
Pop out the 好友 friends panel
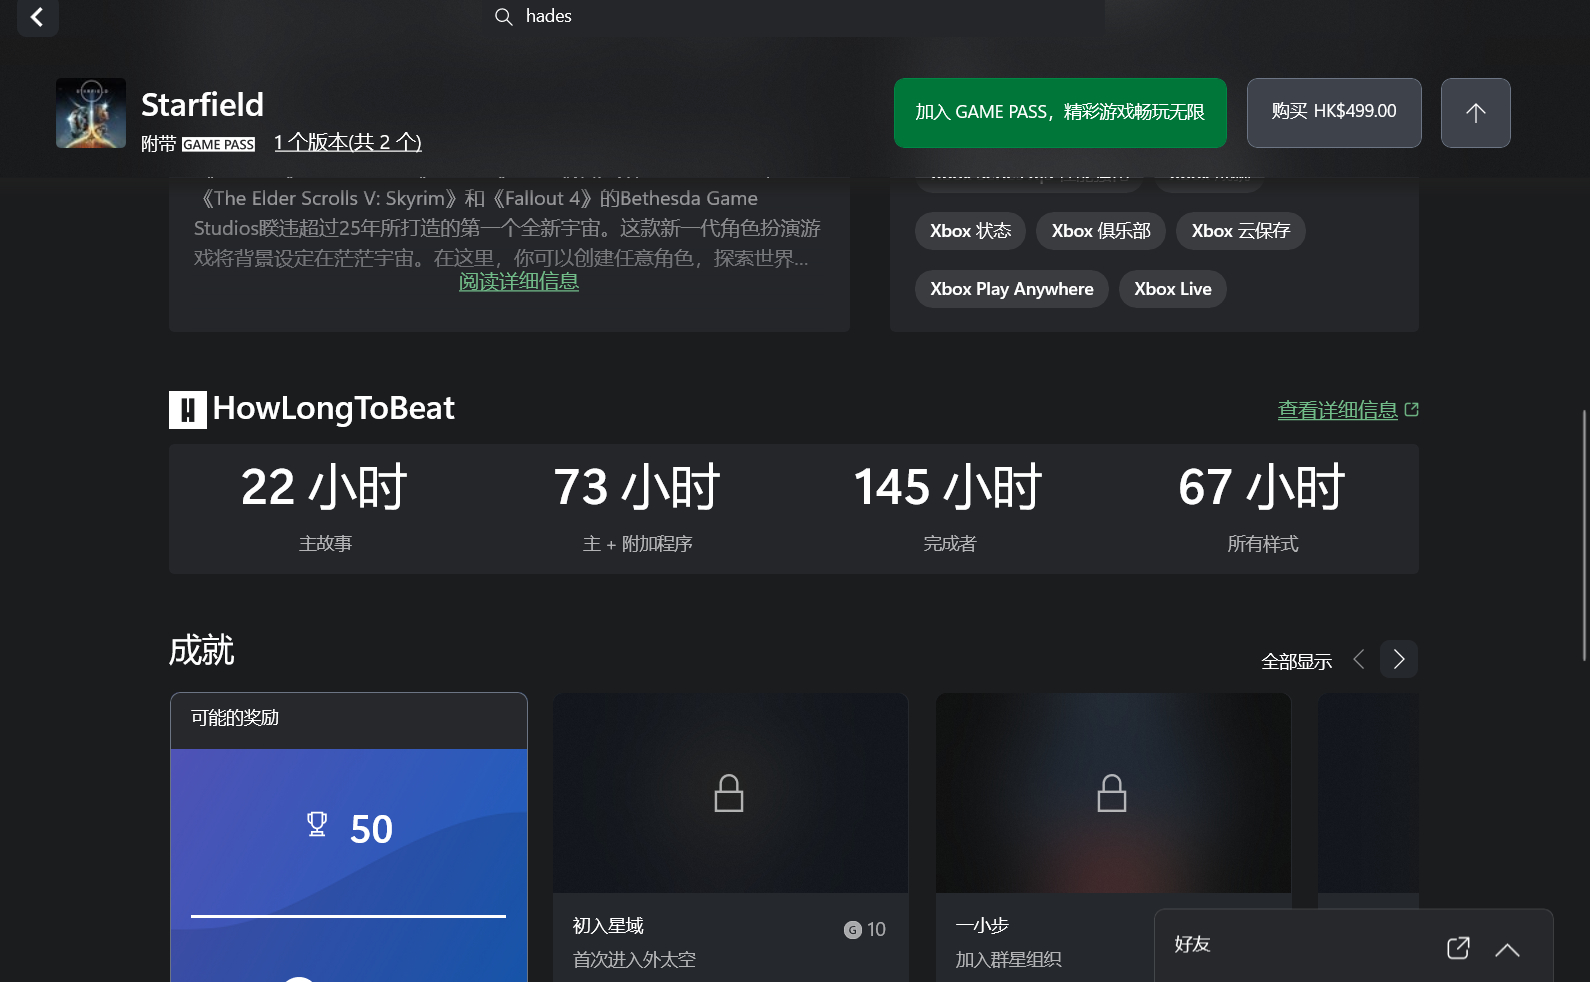click(1458, 948)
